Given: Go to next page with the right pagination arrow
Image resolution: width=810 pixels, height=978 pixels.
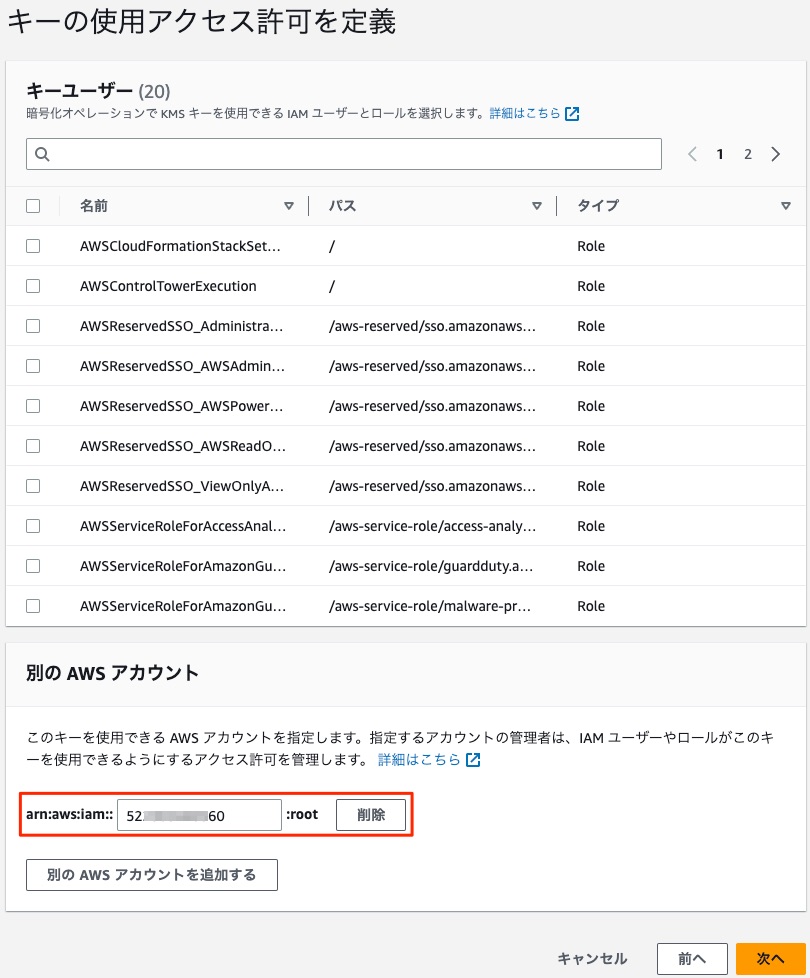Looking at the screenshot, I should click(776, 154).
